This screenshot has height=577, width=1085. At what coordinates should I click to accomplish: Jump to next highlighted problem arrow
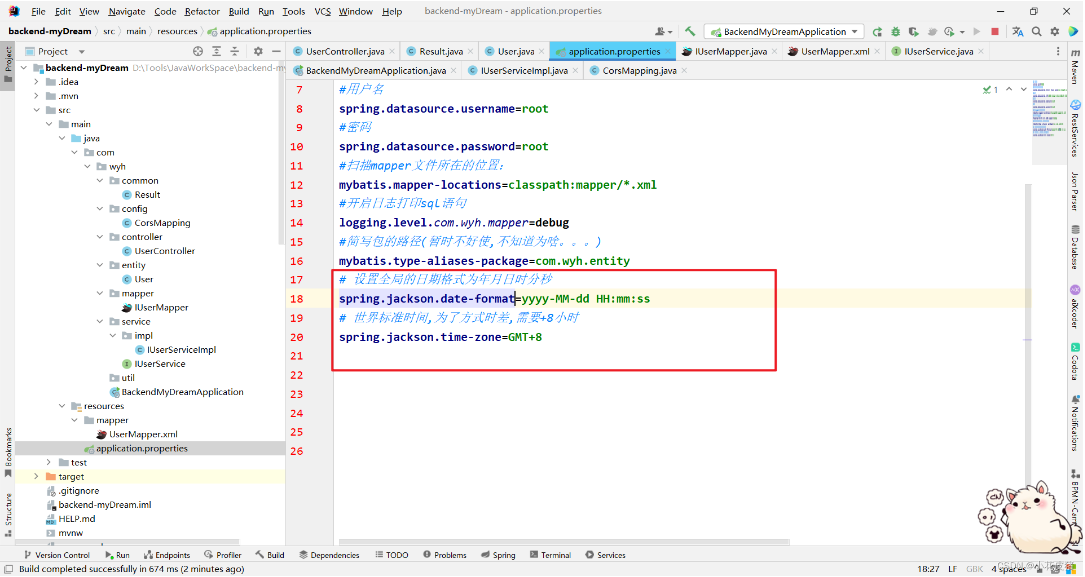tap(1023, 89)
